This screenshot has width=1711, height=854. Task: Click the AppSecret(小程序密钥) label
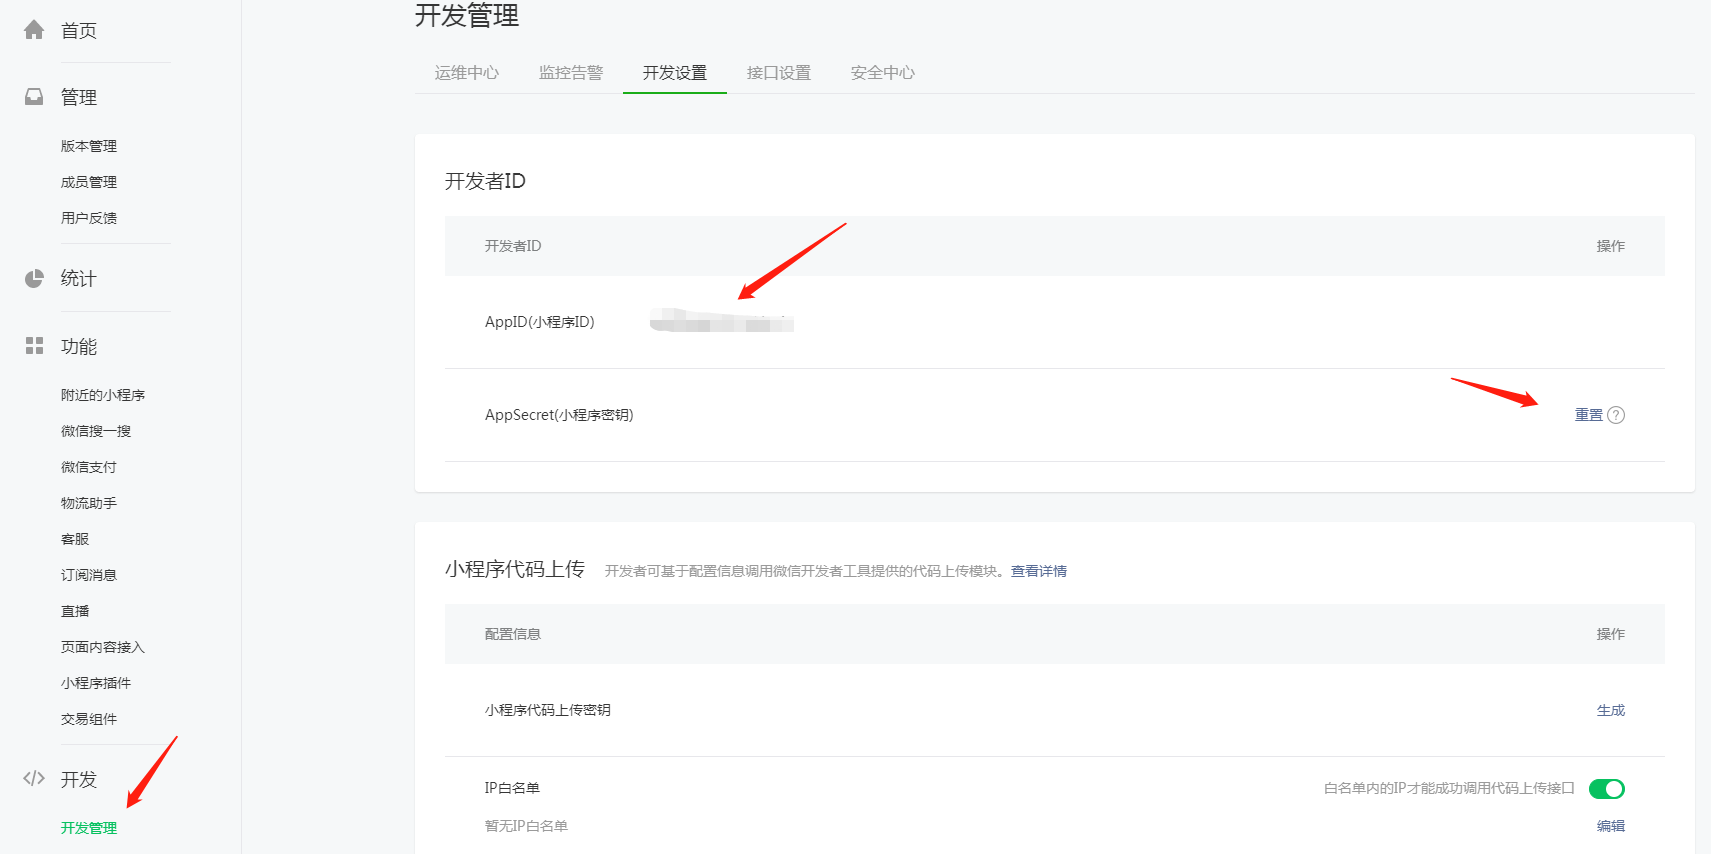tap(559, 415)
